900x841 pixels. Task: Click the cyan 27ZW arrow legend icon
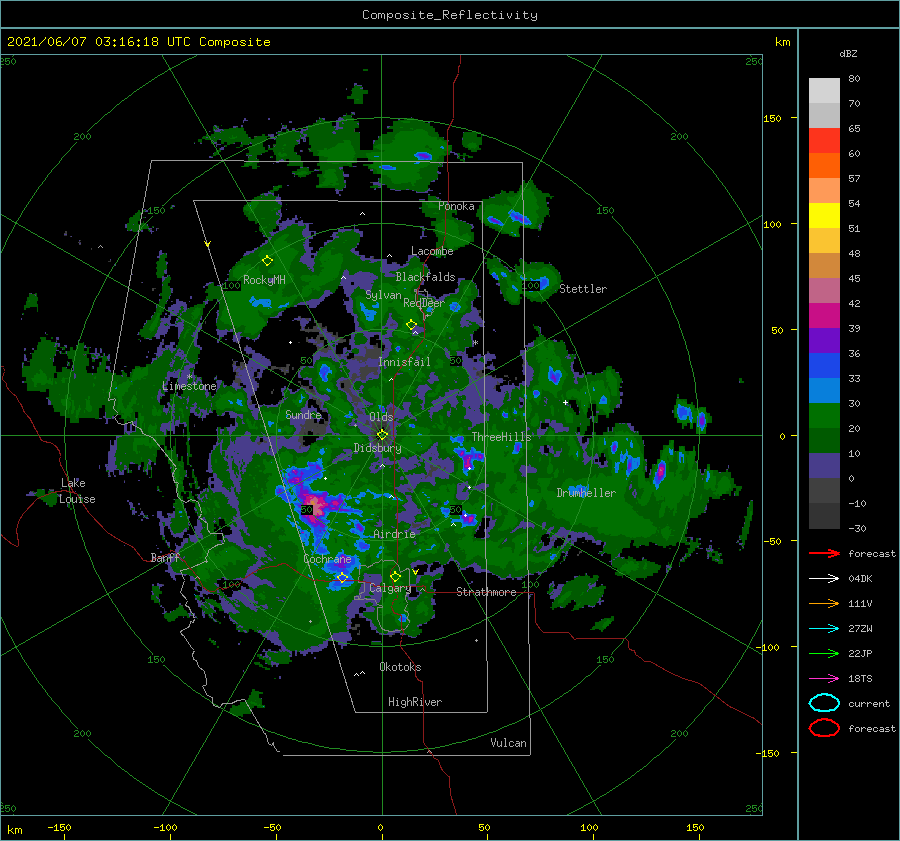[824, 629]
